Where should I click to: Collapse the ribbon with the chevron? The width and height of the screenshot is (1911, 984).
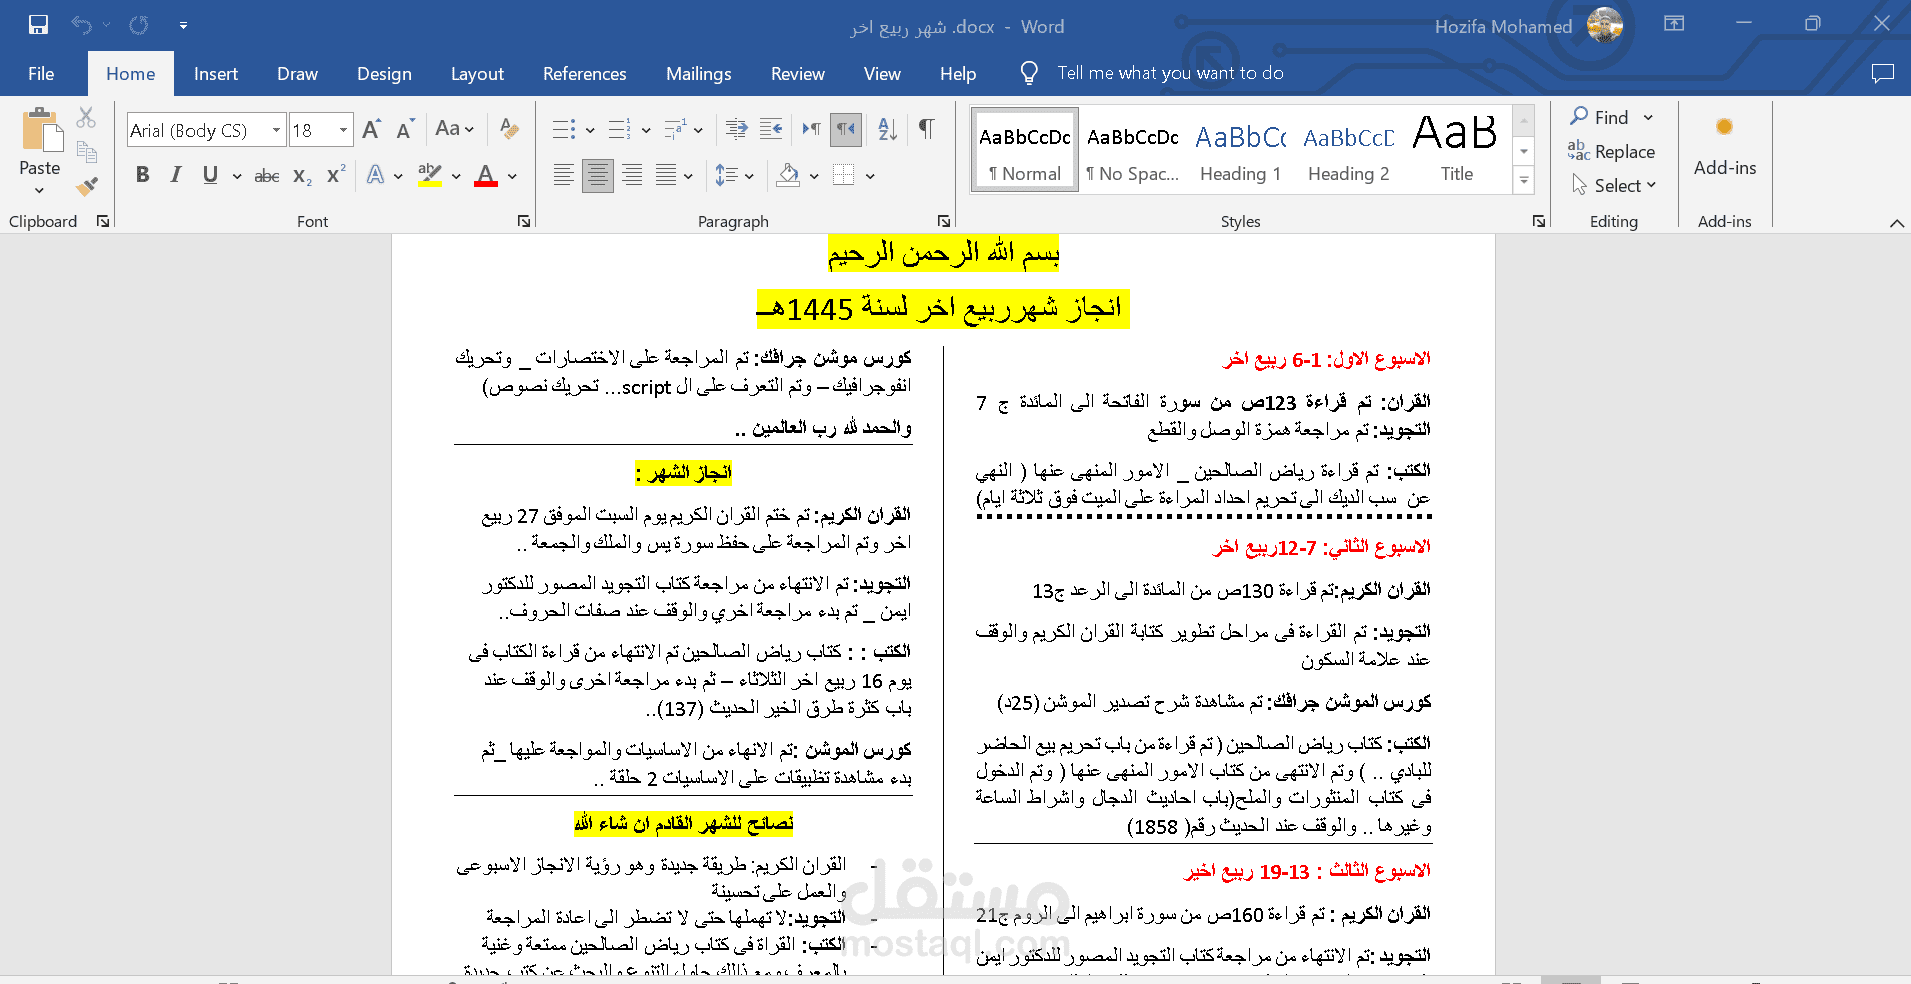click(1896, 223)
